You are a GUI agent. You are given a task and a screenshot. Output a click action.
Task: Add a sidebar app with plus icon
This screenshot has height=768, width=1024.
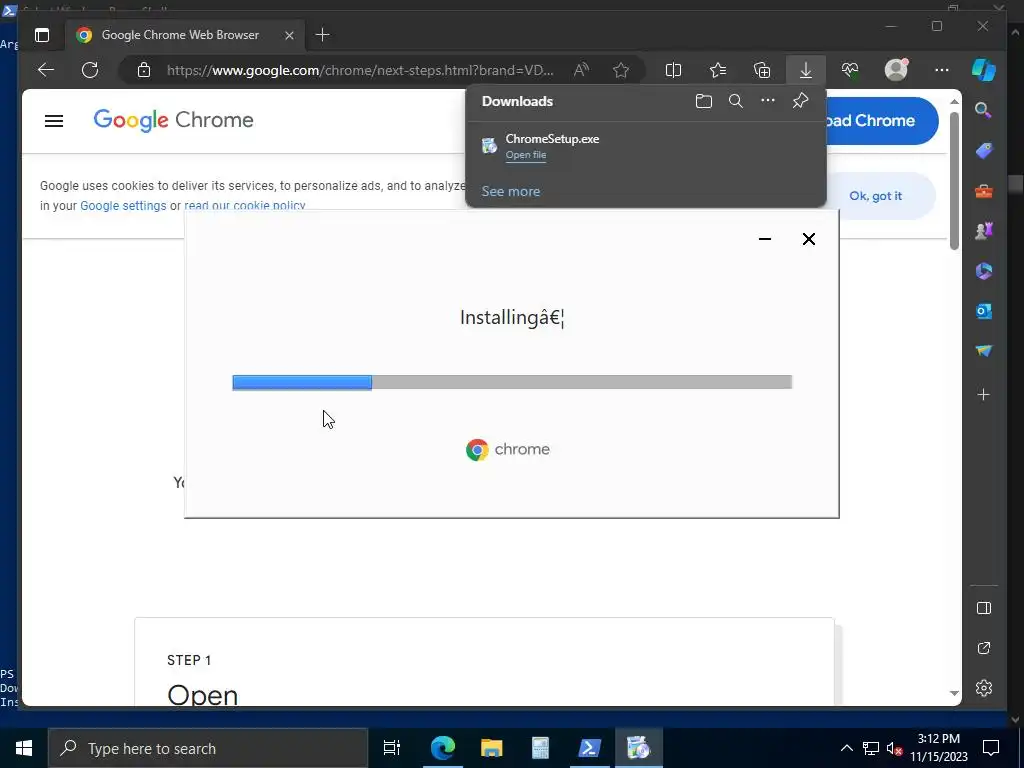tap(984, 394)
